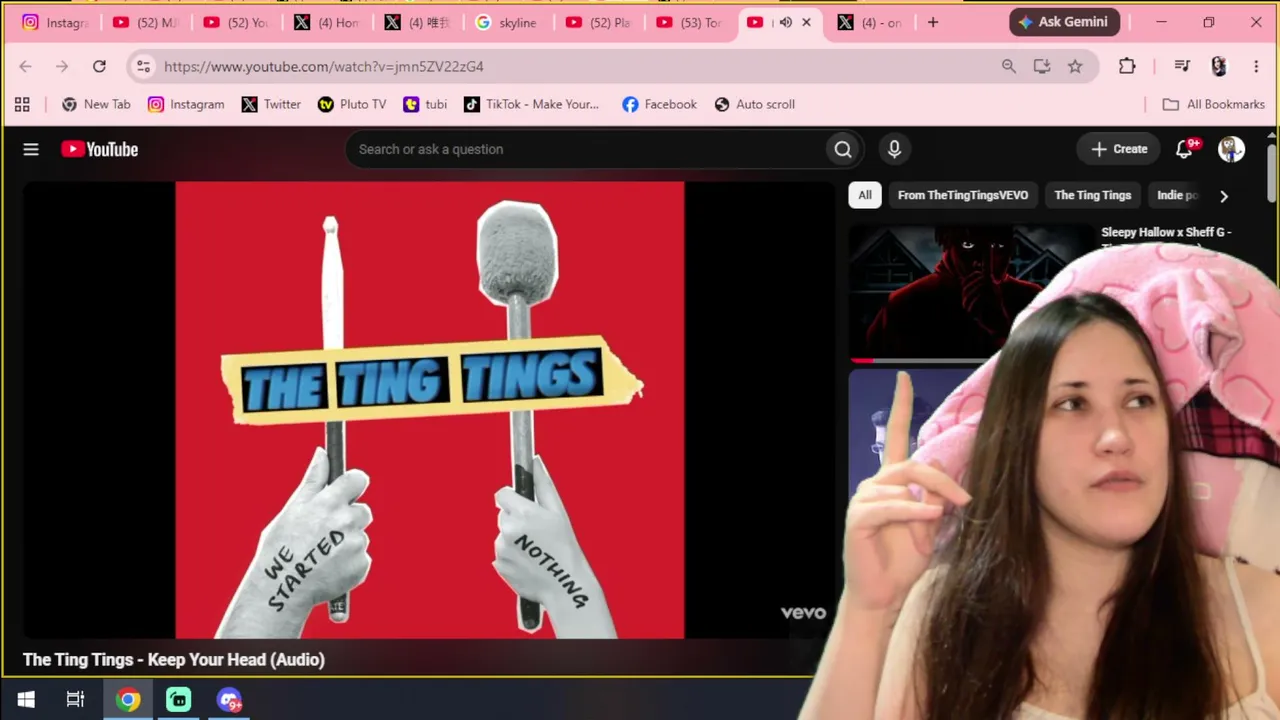
Task: Switch to the (52) MJ YouTube tab
Action: click(146, 22)
